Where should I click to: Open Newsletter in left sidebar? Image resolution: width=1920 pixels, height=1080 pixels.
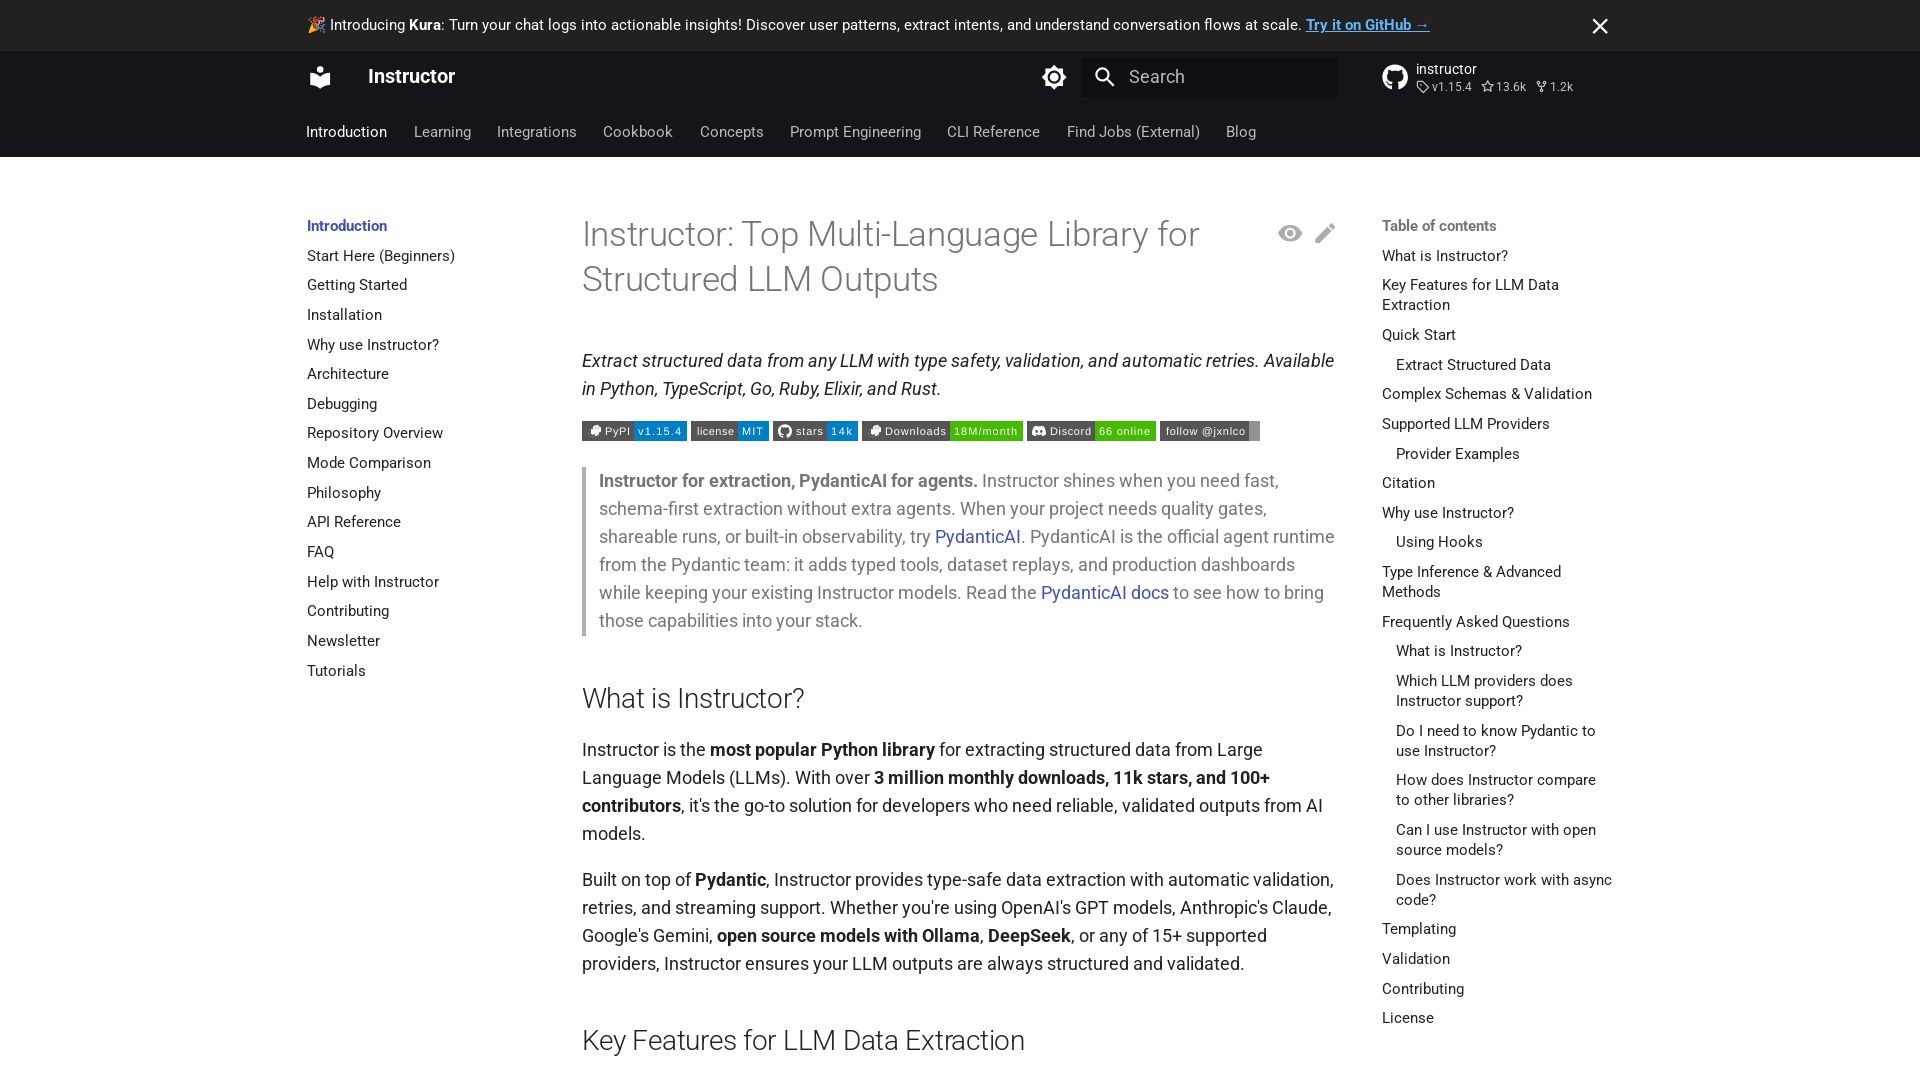click(343, 641)
